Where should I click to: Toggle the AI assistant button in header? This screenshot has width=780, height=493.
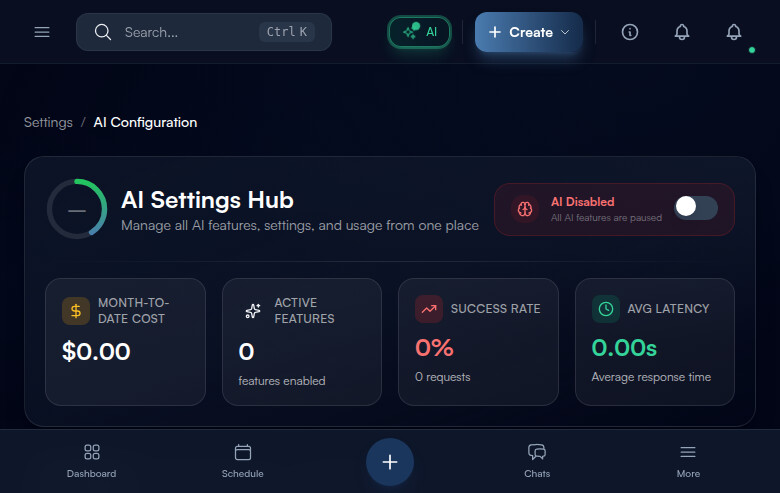[420, 32]
